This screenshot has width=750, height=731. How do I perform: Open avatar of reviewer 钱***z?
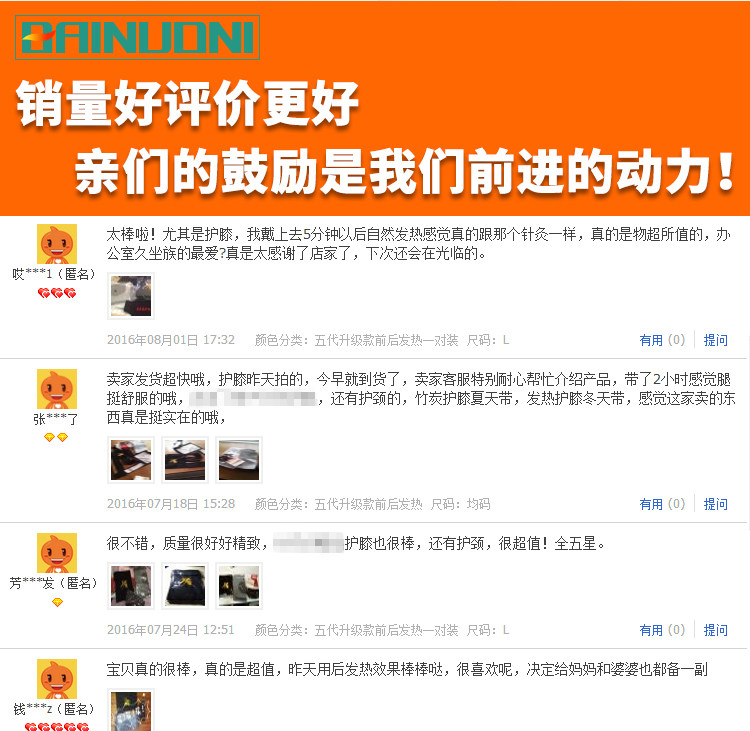point(57,679)
